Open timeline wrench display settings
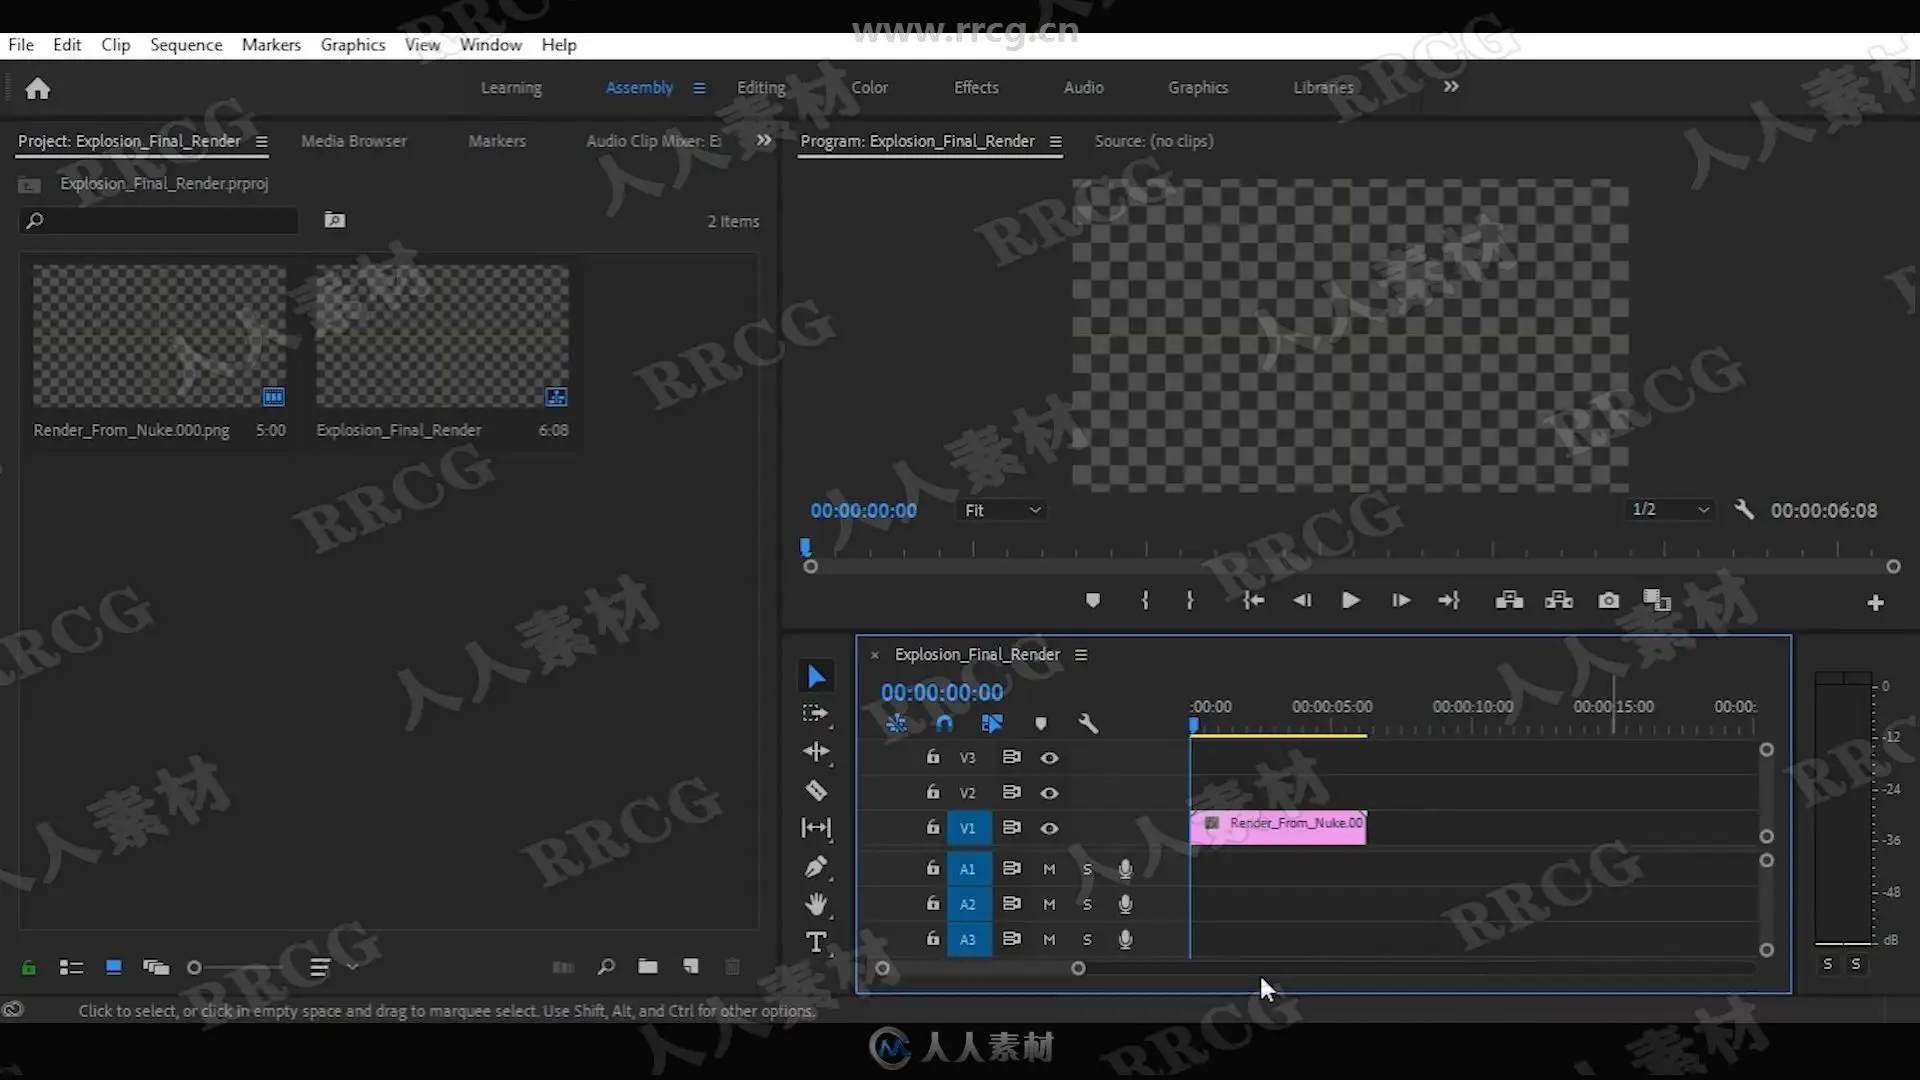This screenshot has width=1920, height=1080. click(x=1088, y=724)
